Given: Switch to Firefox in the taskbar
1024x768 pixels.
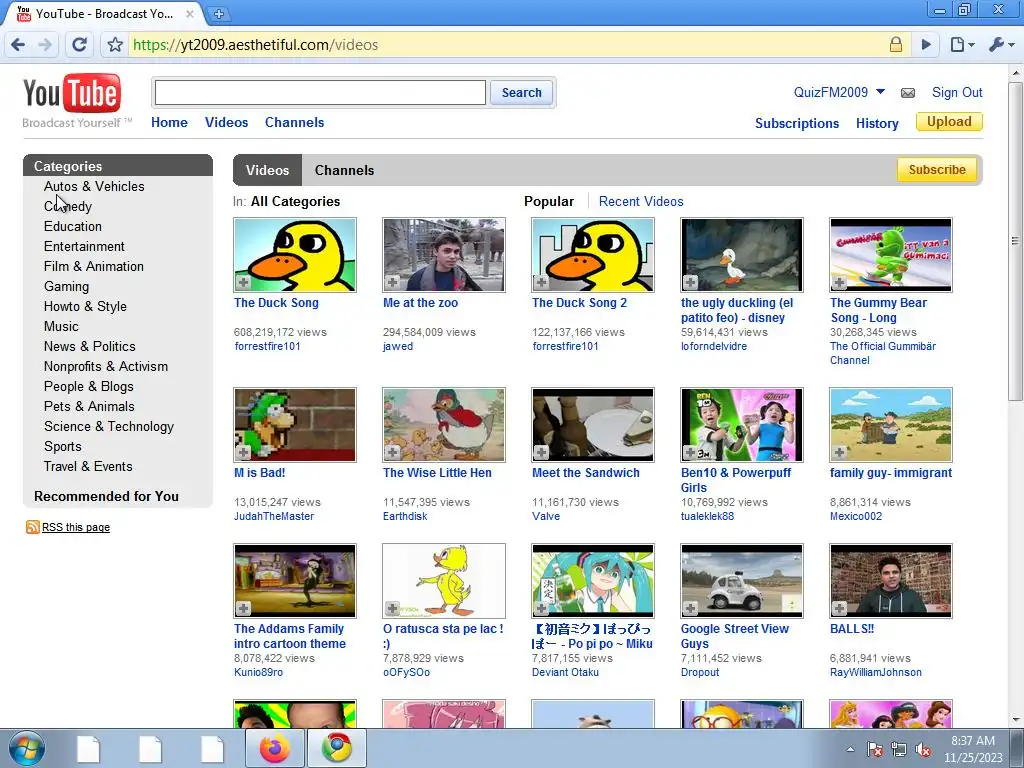Looking at the screenshot, I should click(x=274, y=748).
